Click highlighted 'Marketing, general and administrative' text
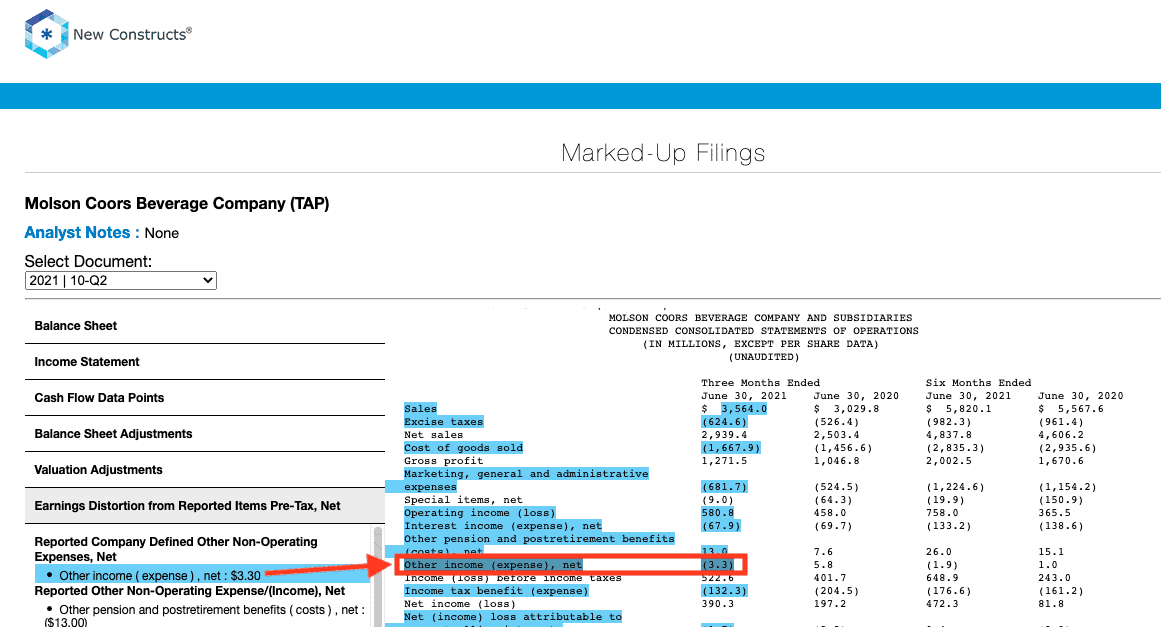 [526, 474]
